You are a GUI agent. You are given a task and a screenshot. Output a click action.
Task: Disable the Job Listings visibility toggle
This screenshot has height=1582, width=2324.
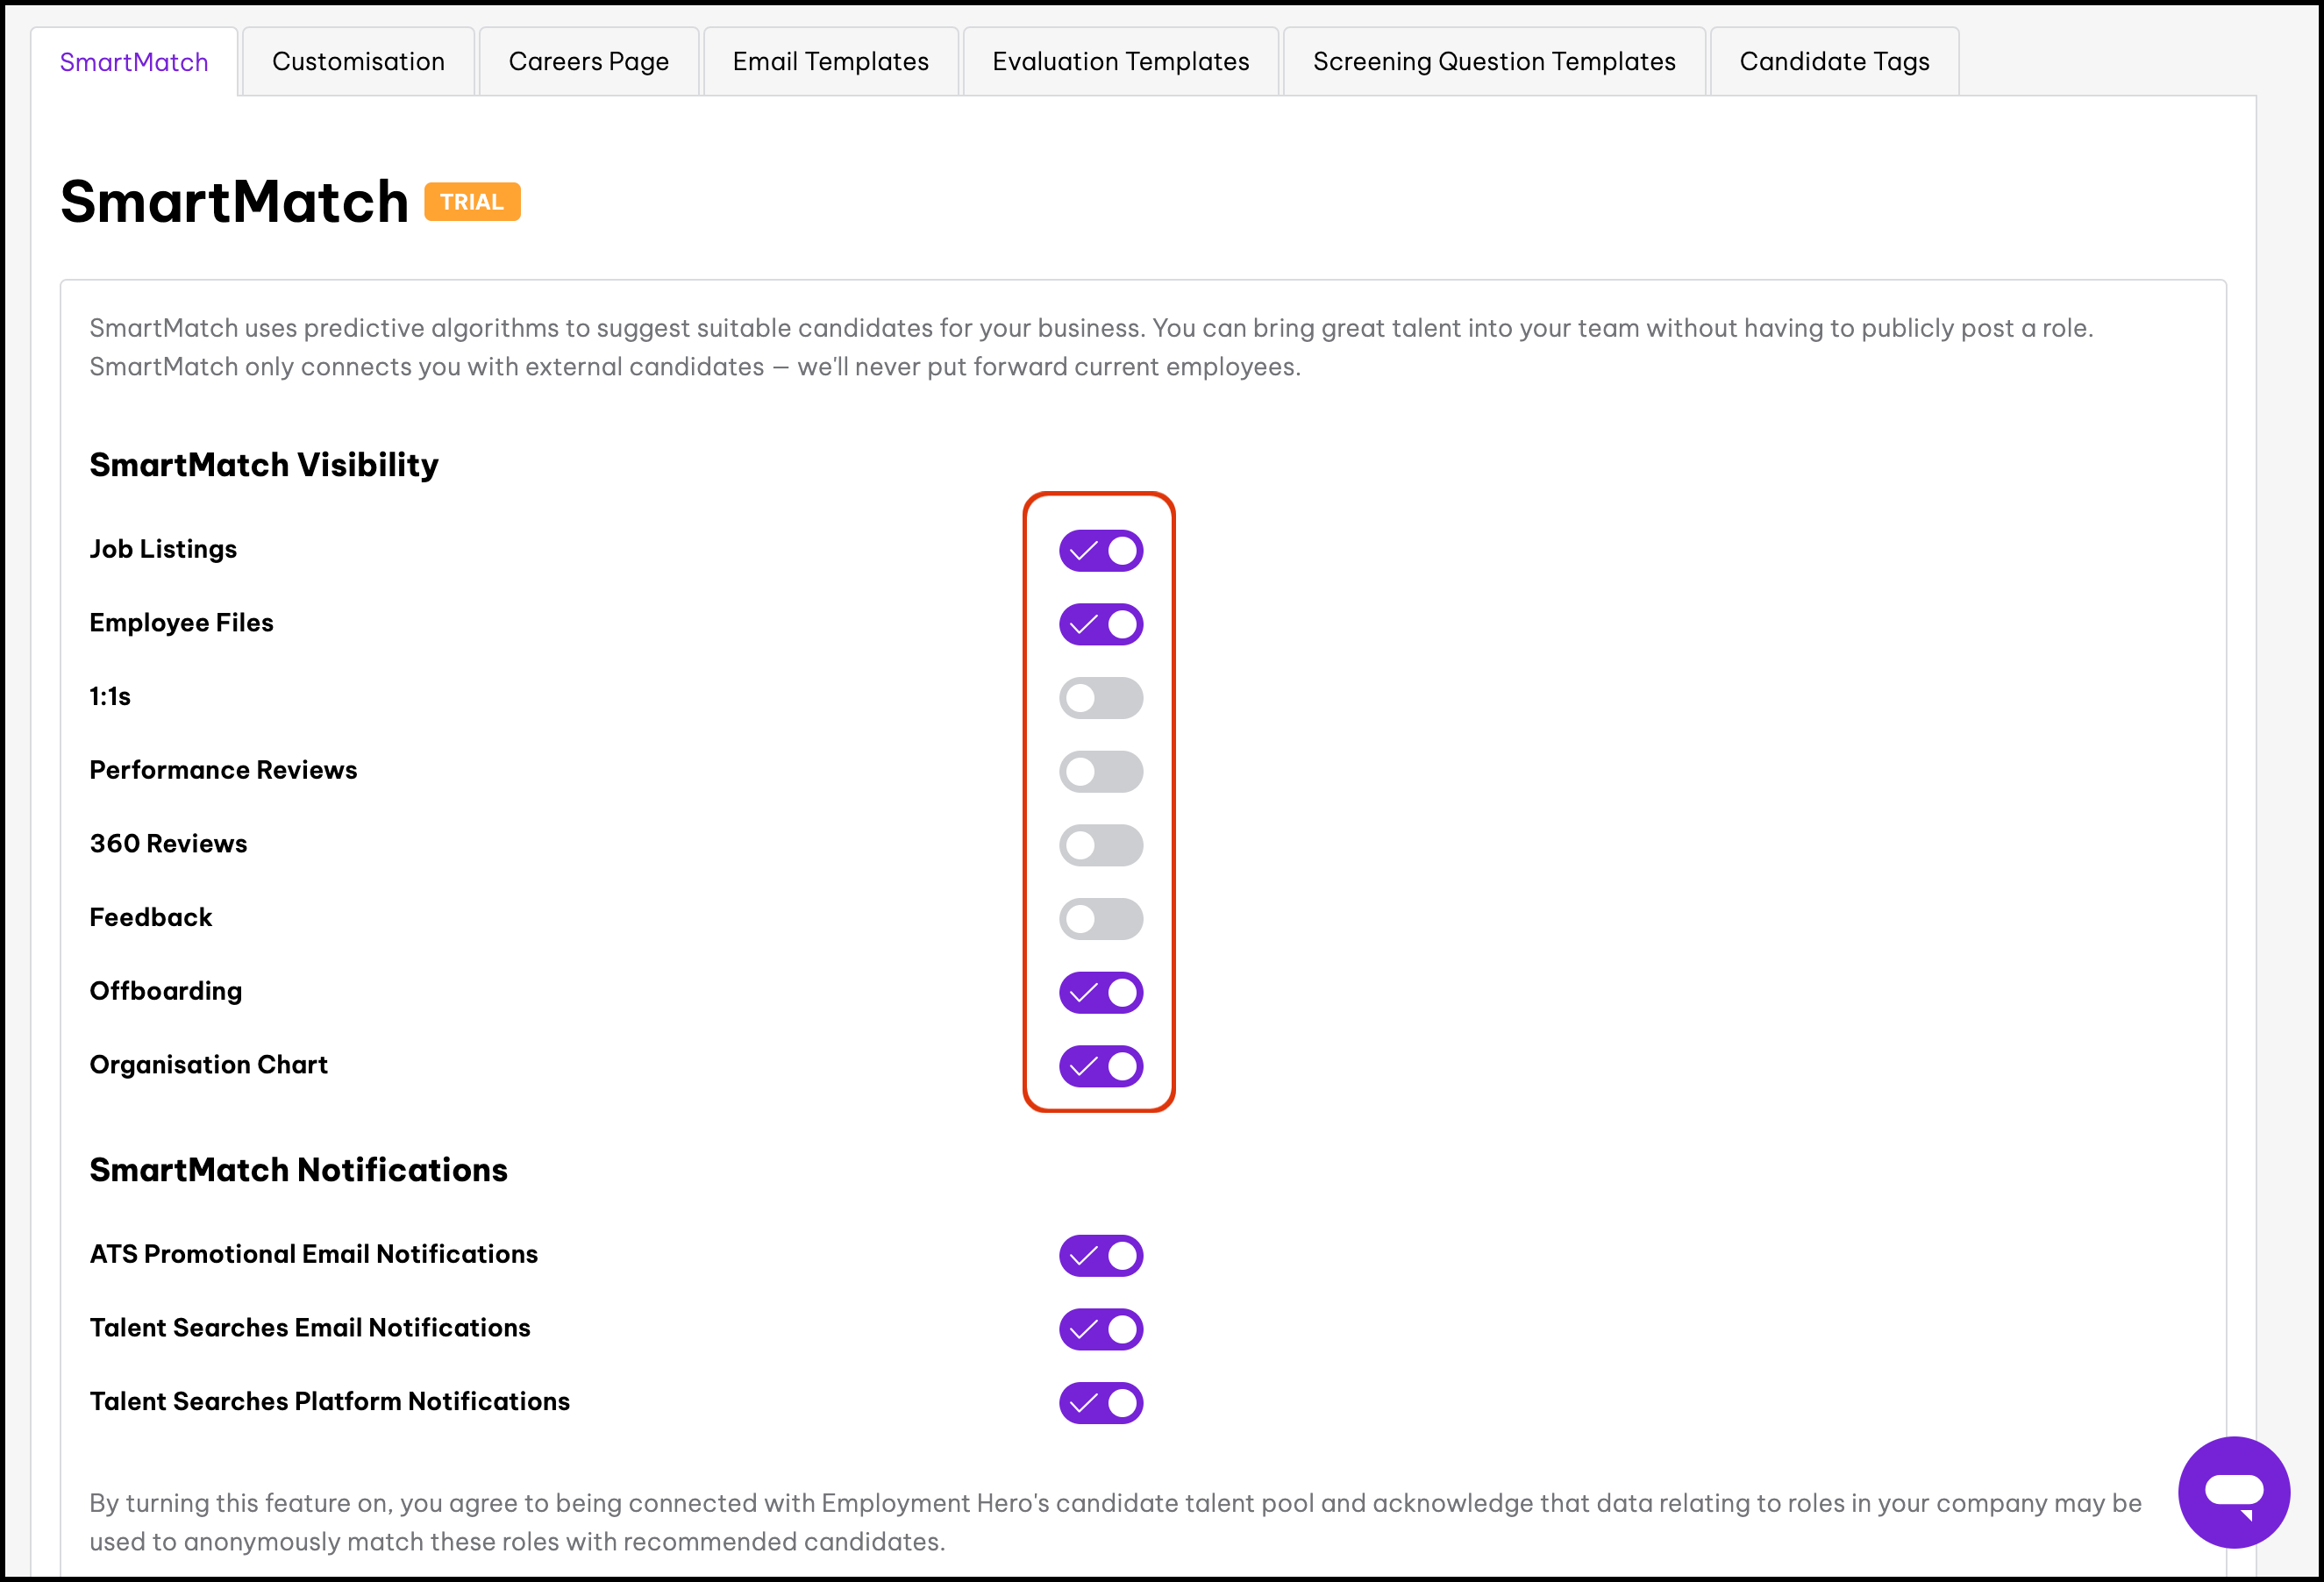click(1100, 551)
